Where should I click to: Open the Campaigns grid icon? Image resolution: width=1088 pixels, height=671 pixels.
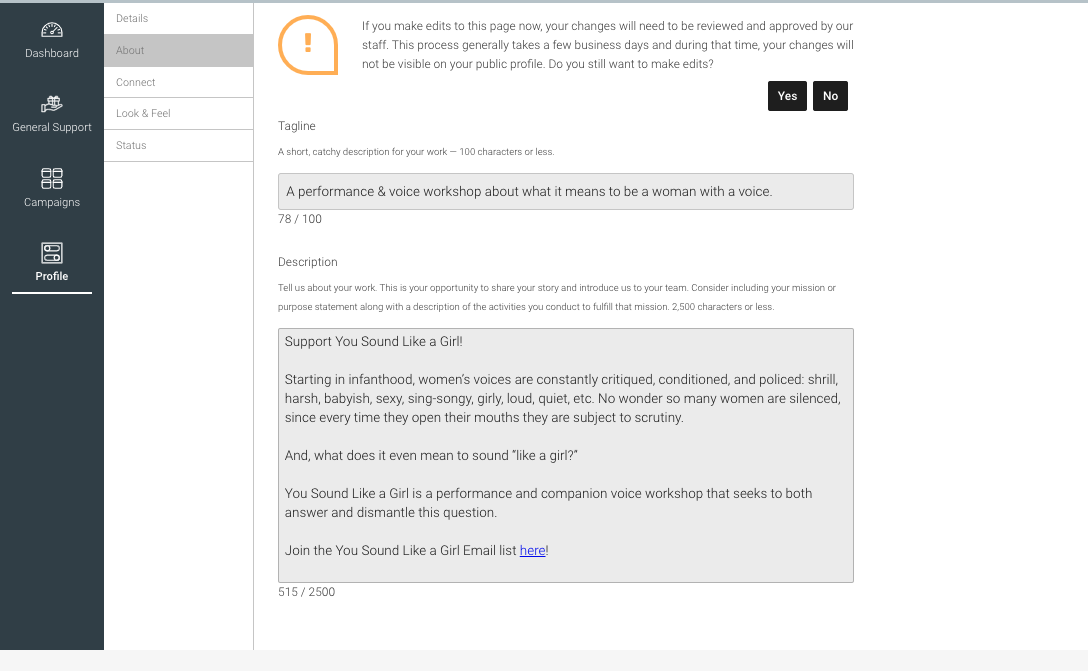(52, 178)
